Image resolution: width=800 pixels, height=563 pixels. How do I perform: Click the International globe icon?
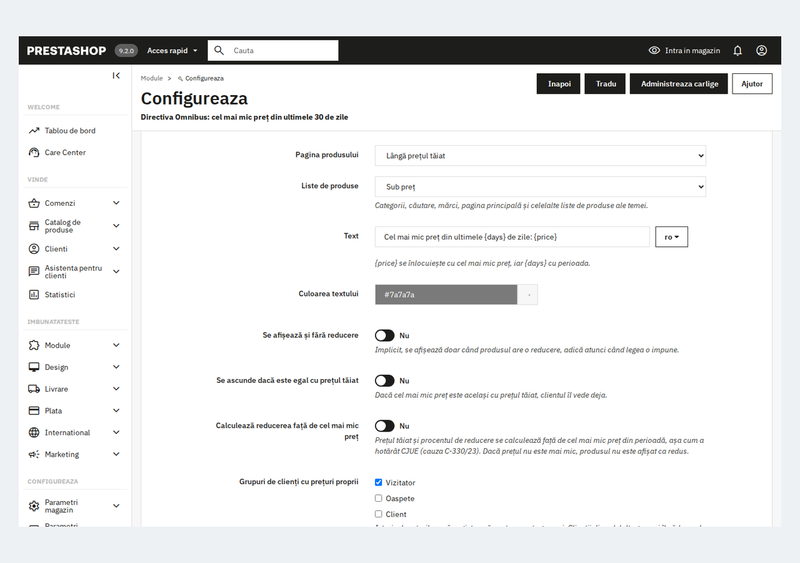pos(34,432)
